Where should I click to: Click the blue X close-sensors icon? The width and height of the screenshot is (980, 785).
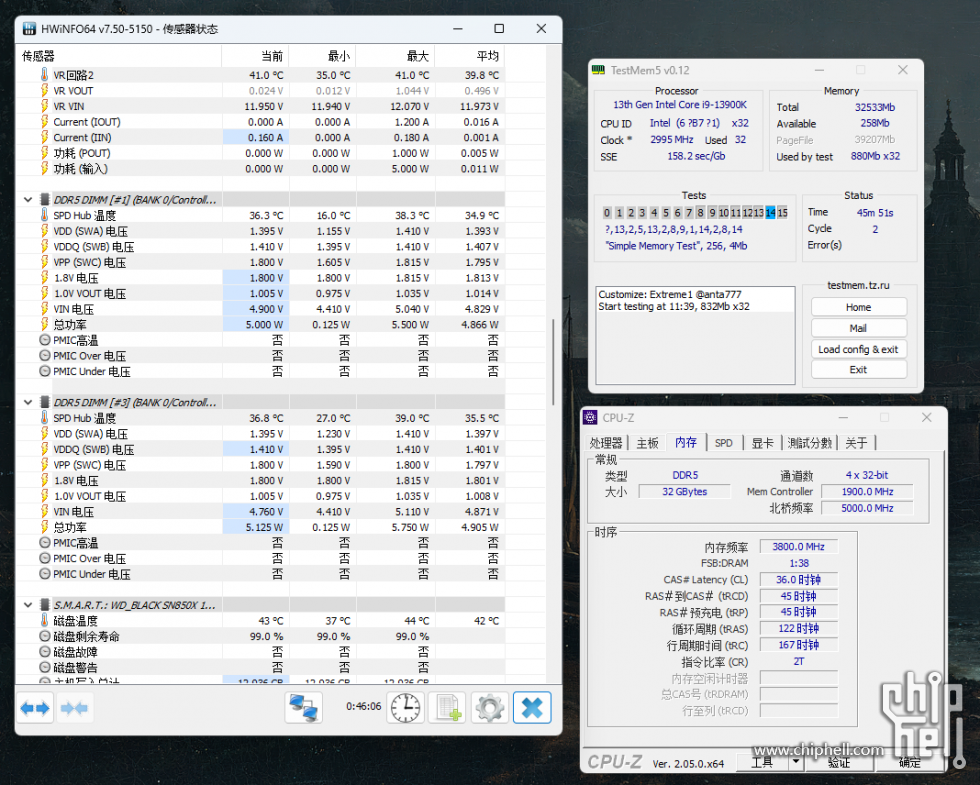(532, 708)
